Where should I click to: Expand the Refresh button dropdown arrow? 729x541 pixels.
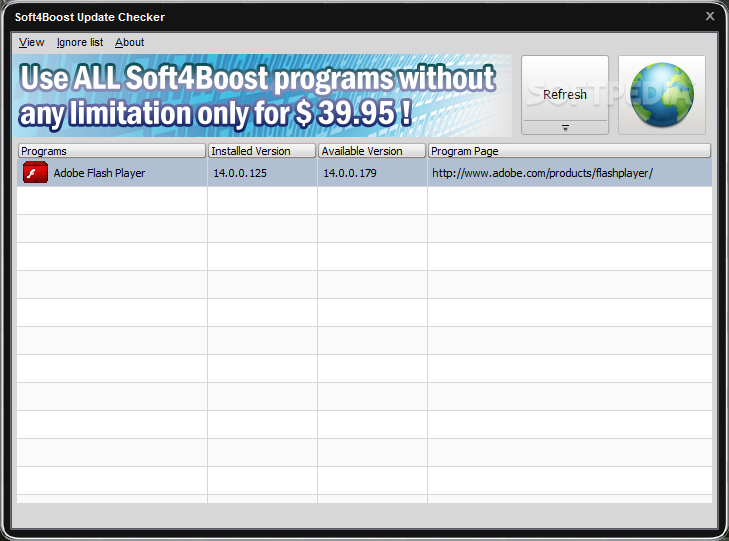click(x=565, y=127)
